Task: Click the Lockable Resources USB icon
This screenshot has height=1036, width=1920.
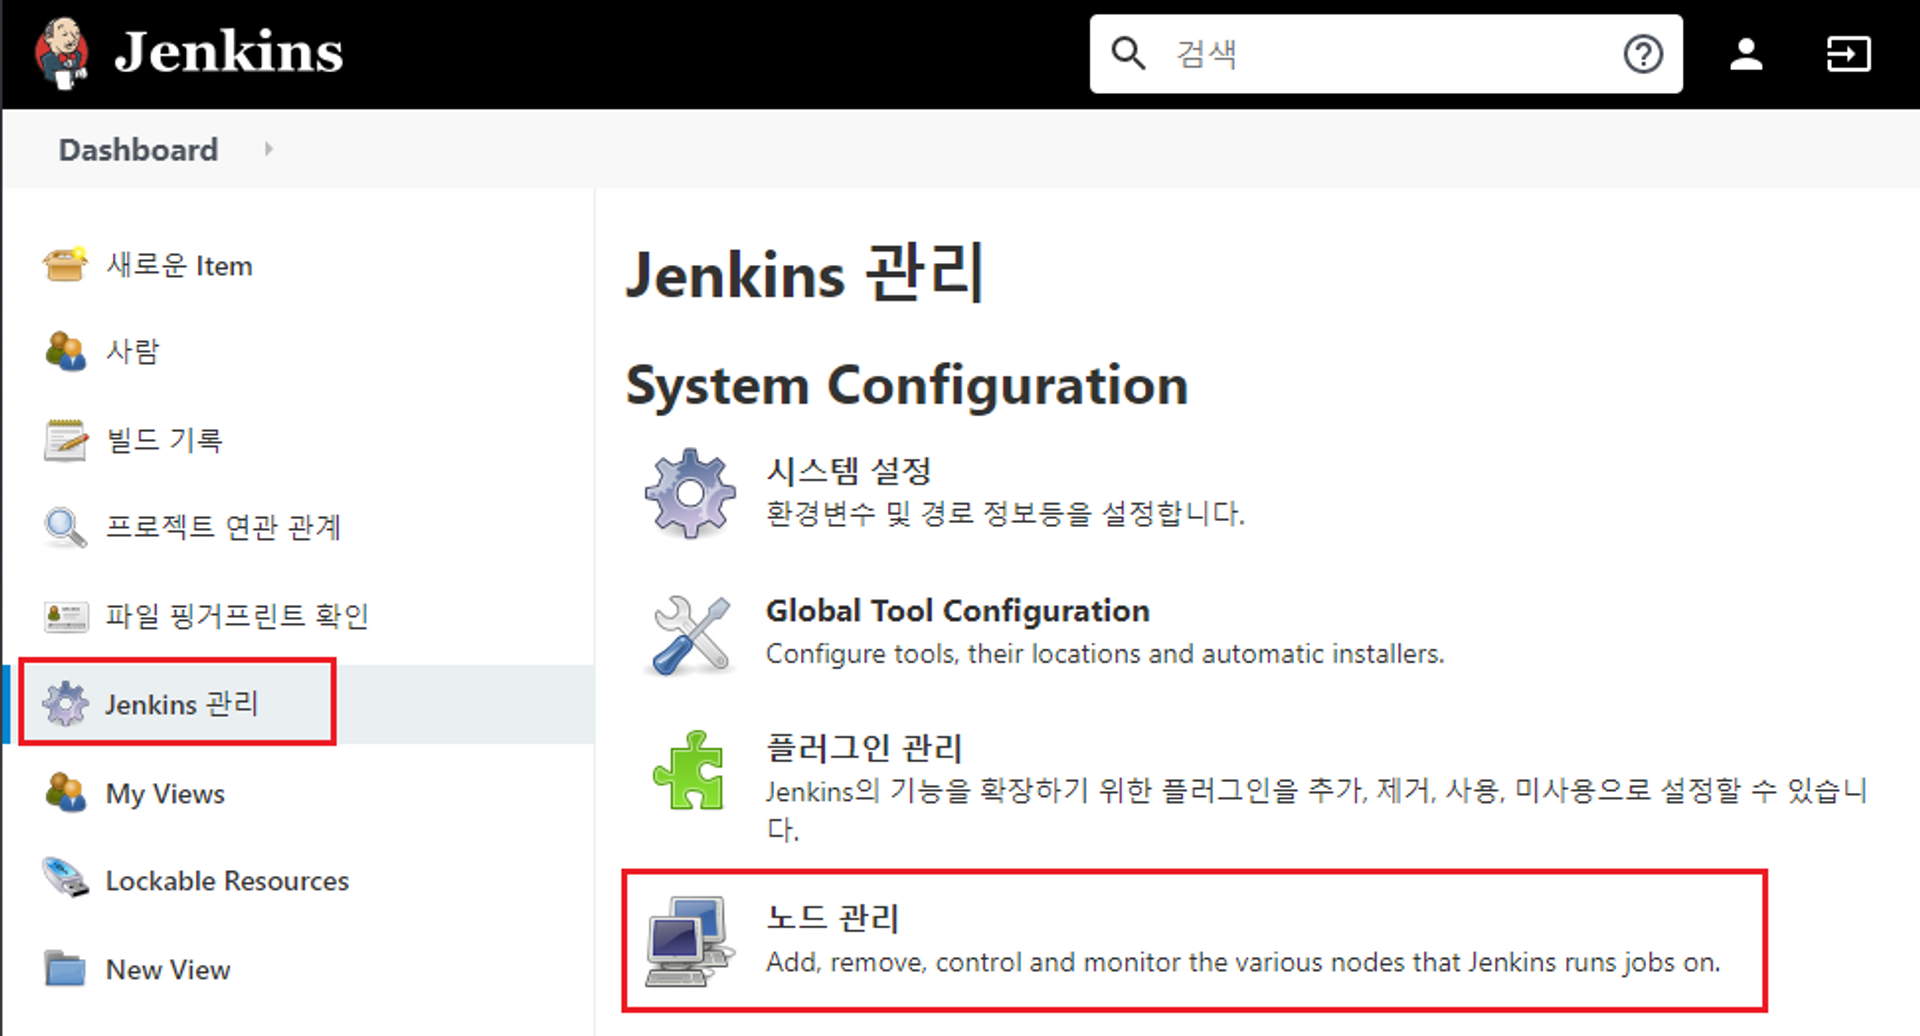Action: pyautogui.click(x=65, y=879)
